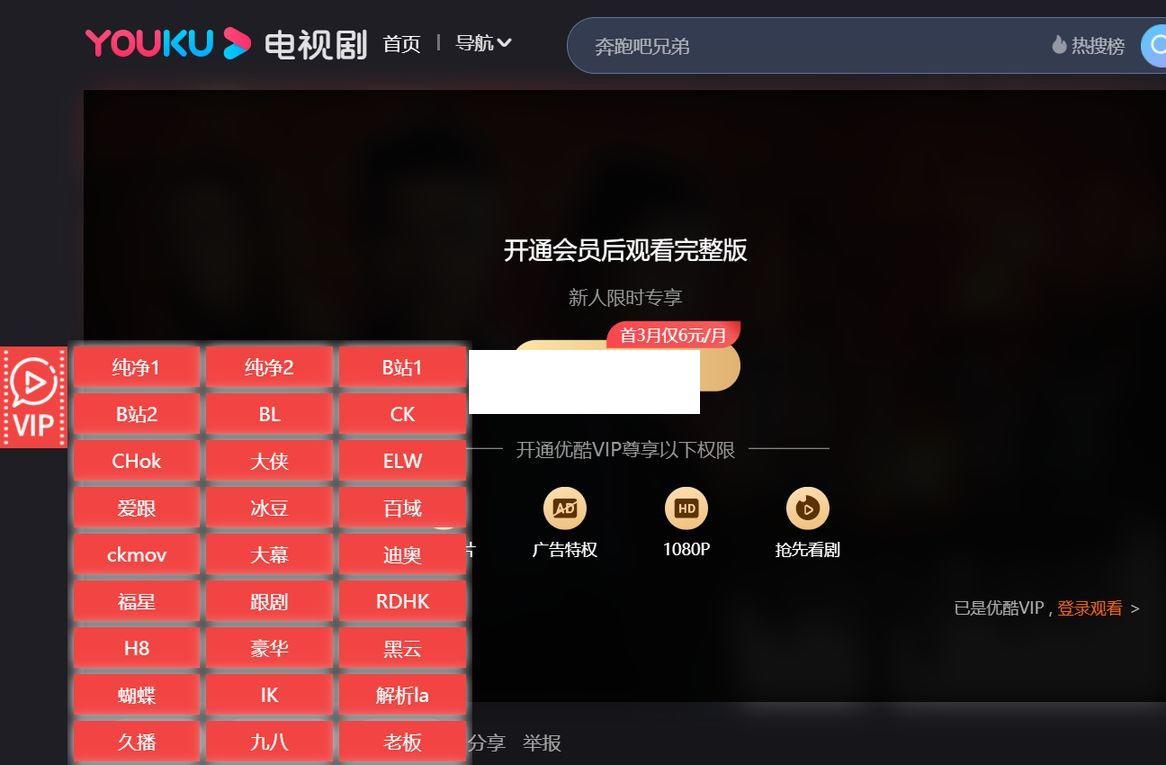Expand the 导航 dropdown menu
This screenshot has height=765, width=1166.
(x=483, y=43)
